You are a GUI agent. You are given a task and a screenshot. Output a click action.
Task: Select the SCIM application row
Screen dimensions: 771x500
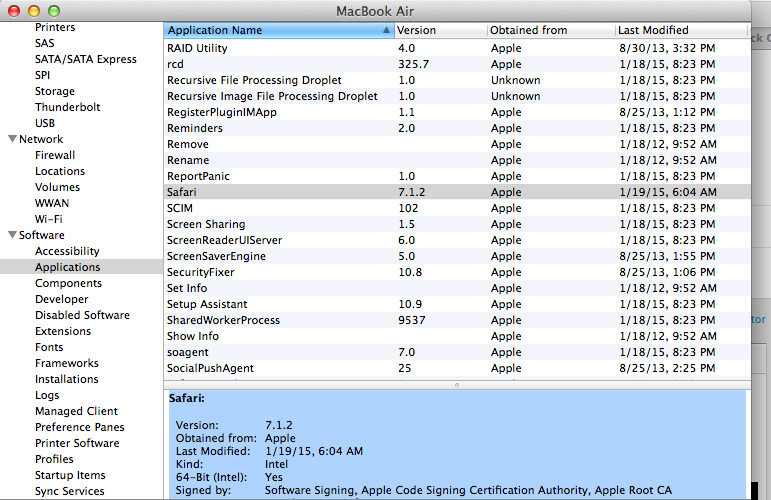point(457,208)
